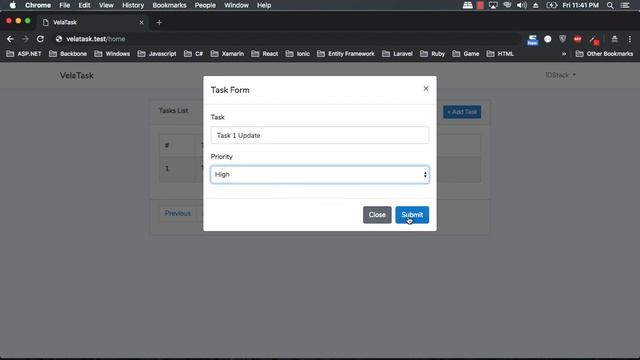This screenshot has height=360, width=640.
Task: Click the VelaTask brand link
Action: tap(76, 76)
